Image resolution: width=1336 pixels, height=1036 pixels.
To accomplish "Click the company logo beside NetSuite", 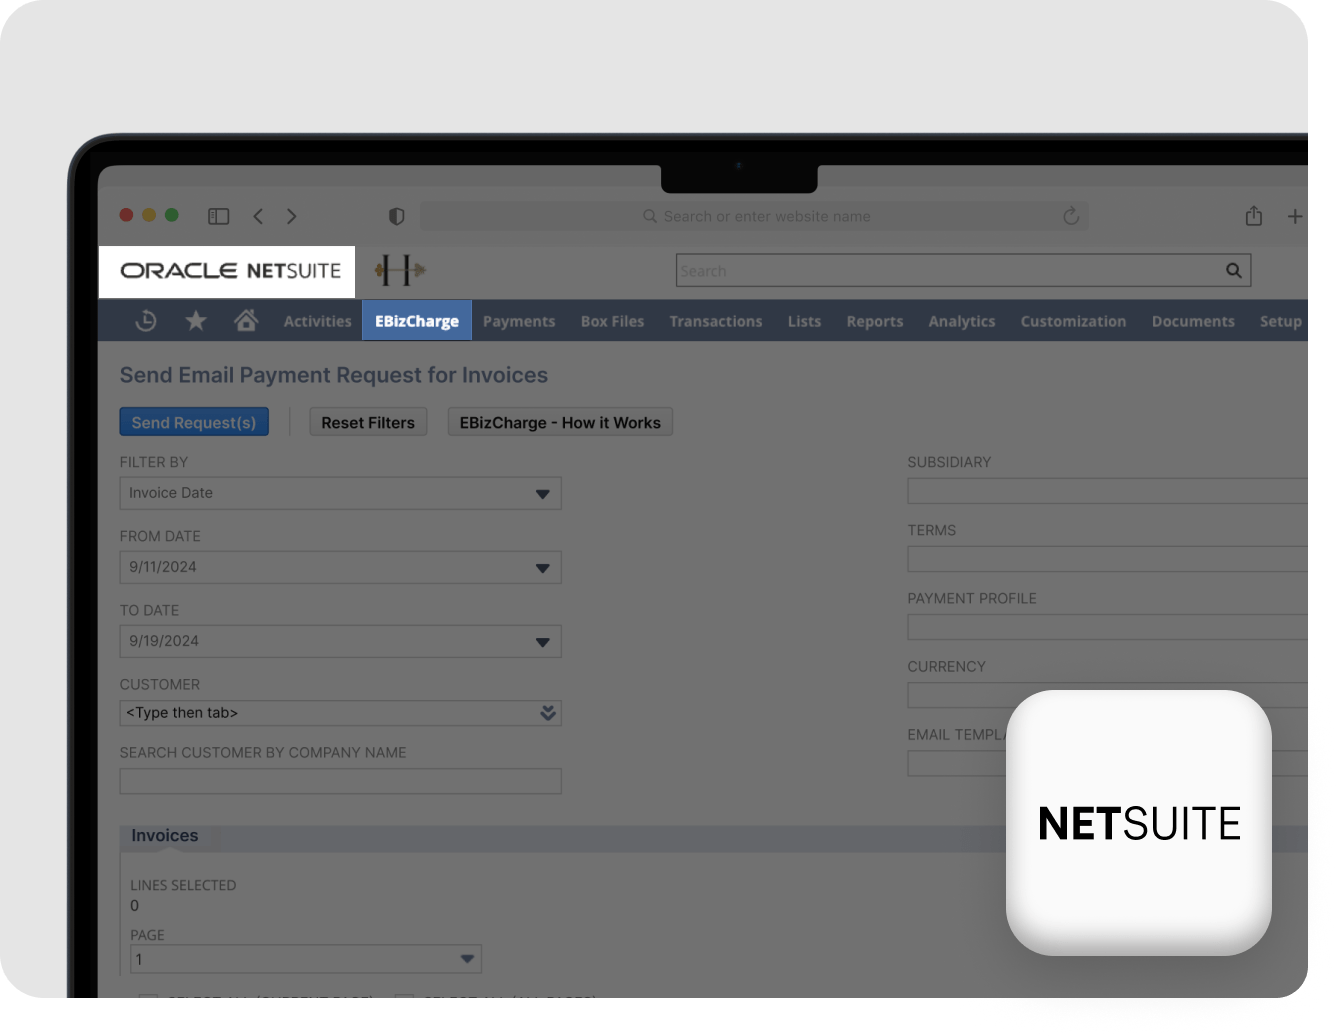I will (x=400, y=270).
